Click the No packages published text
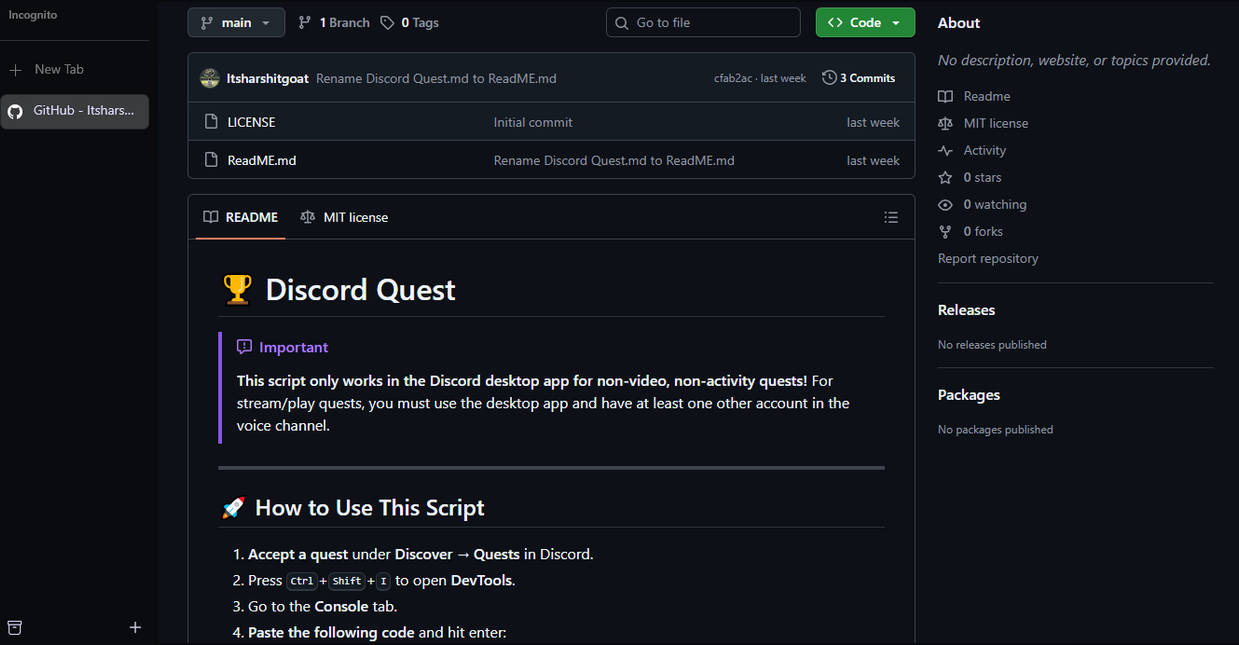The width and height of the screenshot is (1239, 645). click(995, 430)
